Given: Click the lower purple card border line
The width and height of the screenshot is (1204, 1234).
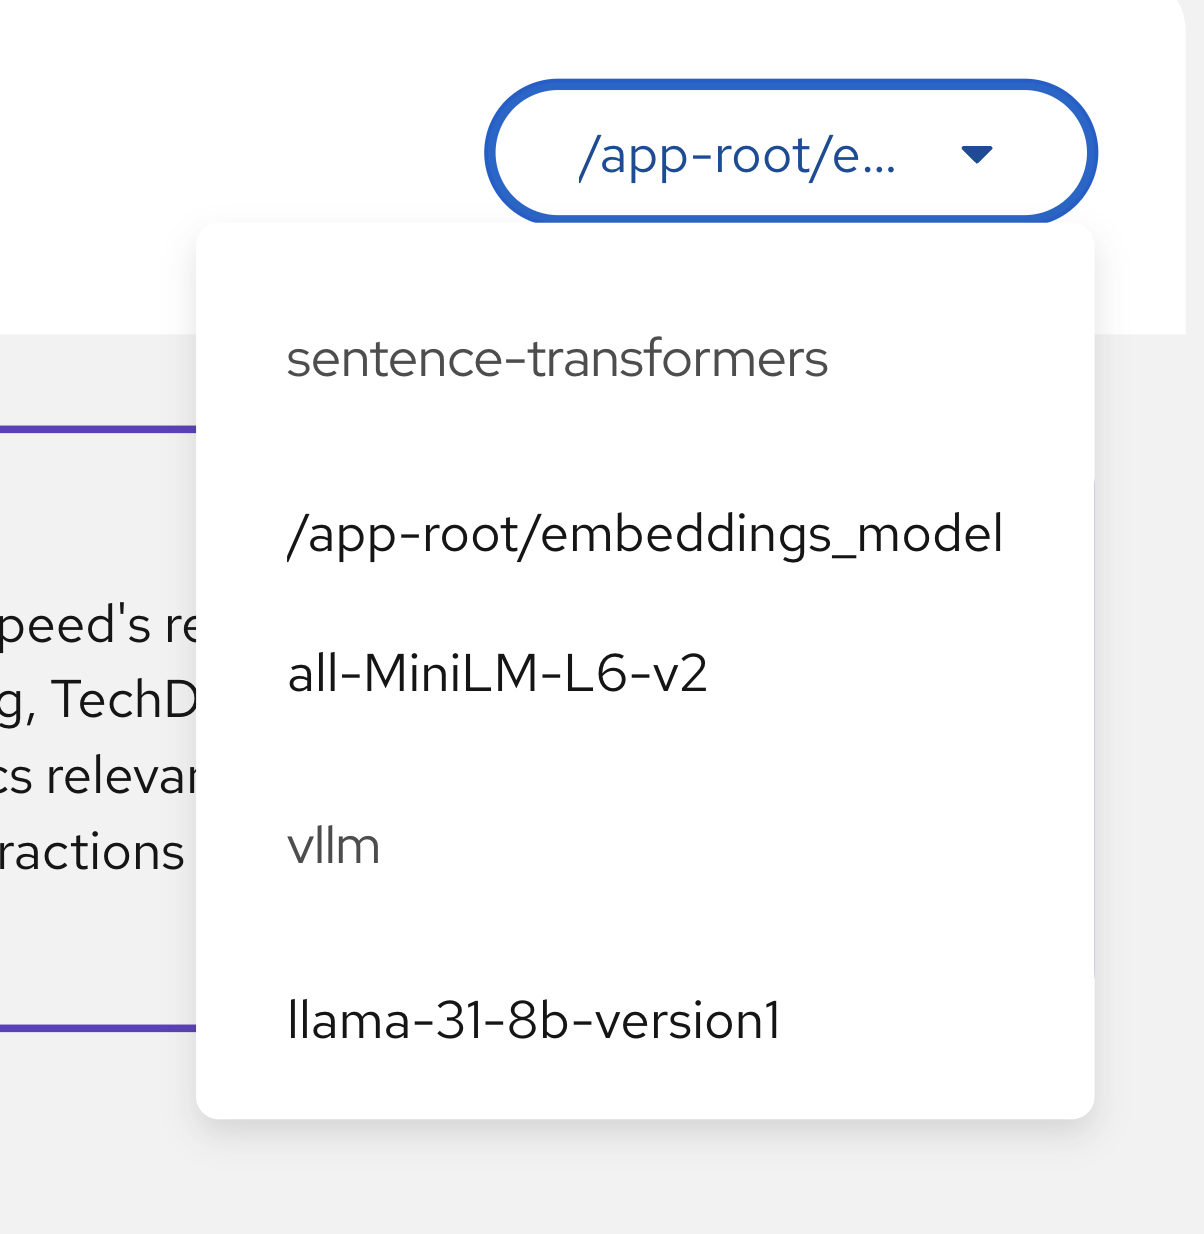Looking at the screenshot, I should 98,1027.
